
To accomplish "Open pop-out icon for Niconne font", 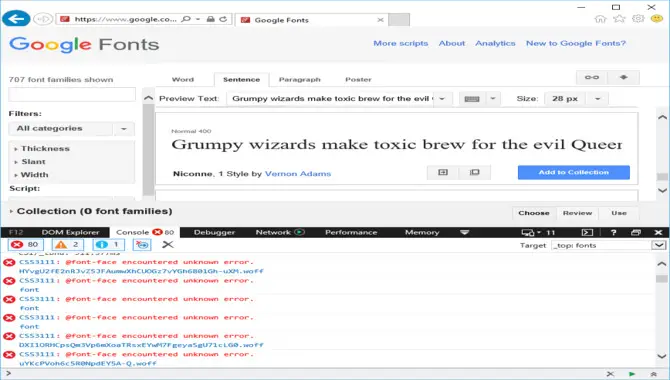I will pyautogui.click(x=474, y=172).
